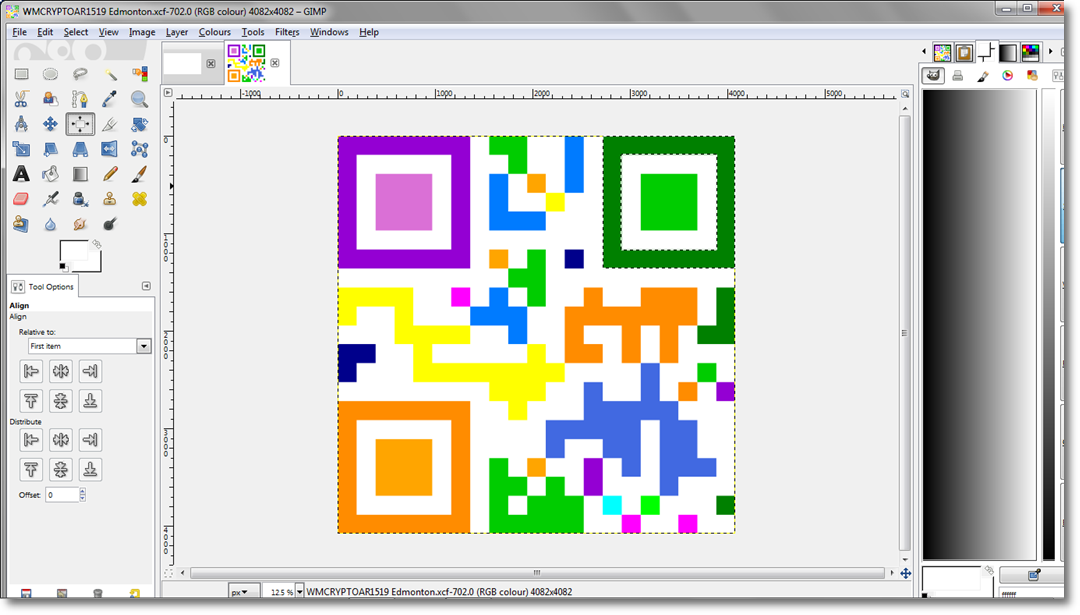Select the Airbrush tool
1080x615 pixels.
(50, 199)
